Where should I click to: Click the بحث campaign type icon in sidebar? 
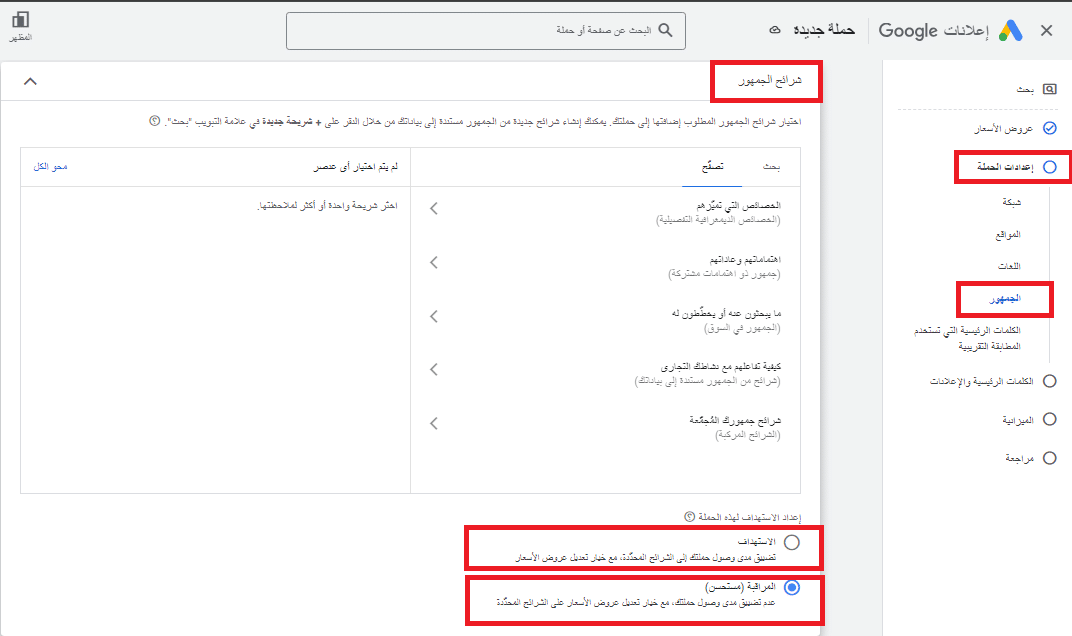tap(1049, 89)
